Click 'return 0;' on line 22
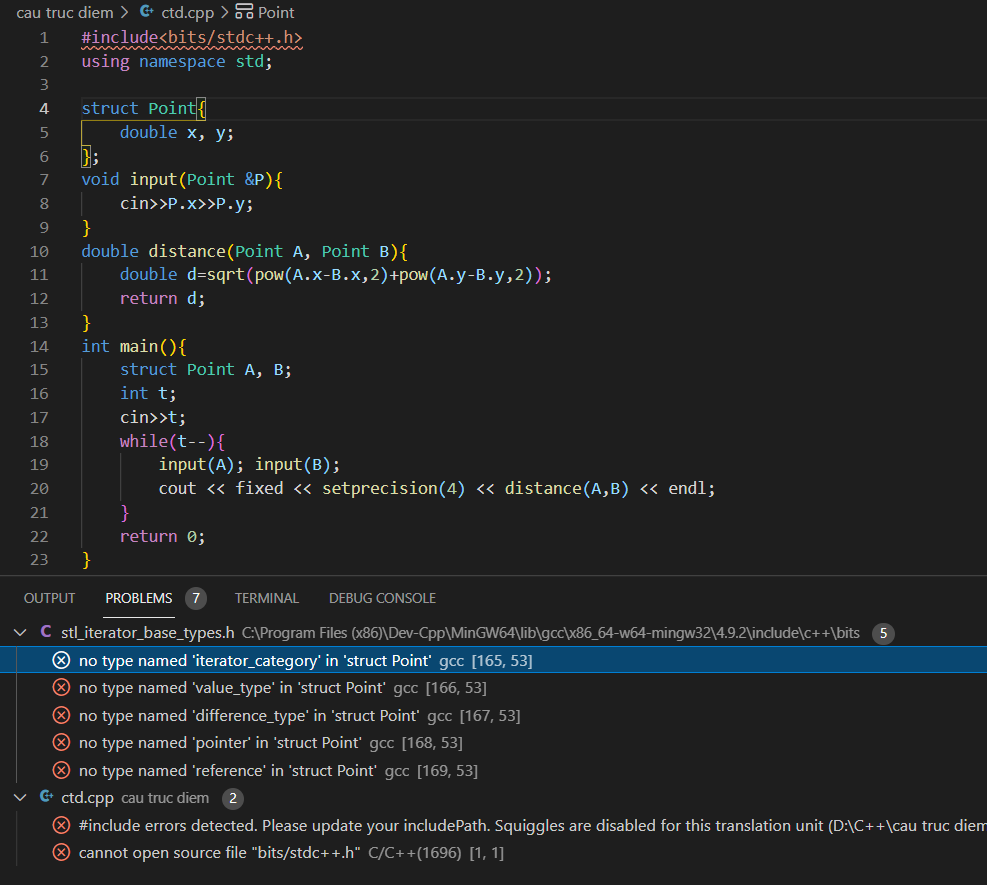This screenshot has height=885, width=987. click(x=162, y=536)
